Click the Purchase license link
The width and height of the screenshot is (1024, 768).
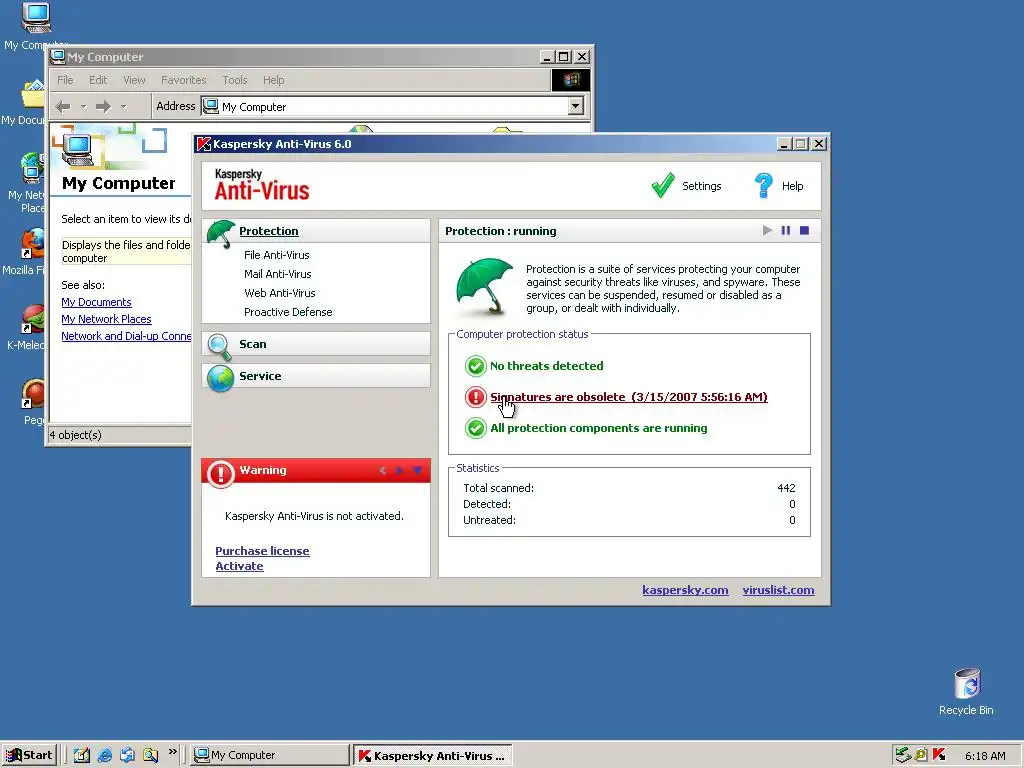(262, 551)
